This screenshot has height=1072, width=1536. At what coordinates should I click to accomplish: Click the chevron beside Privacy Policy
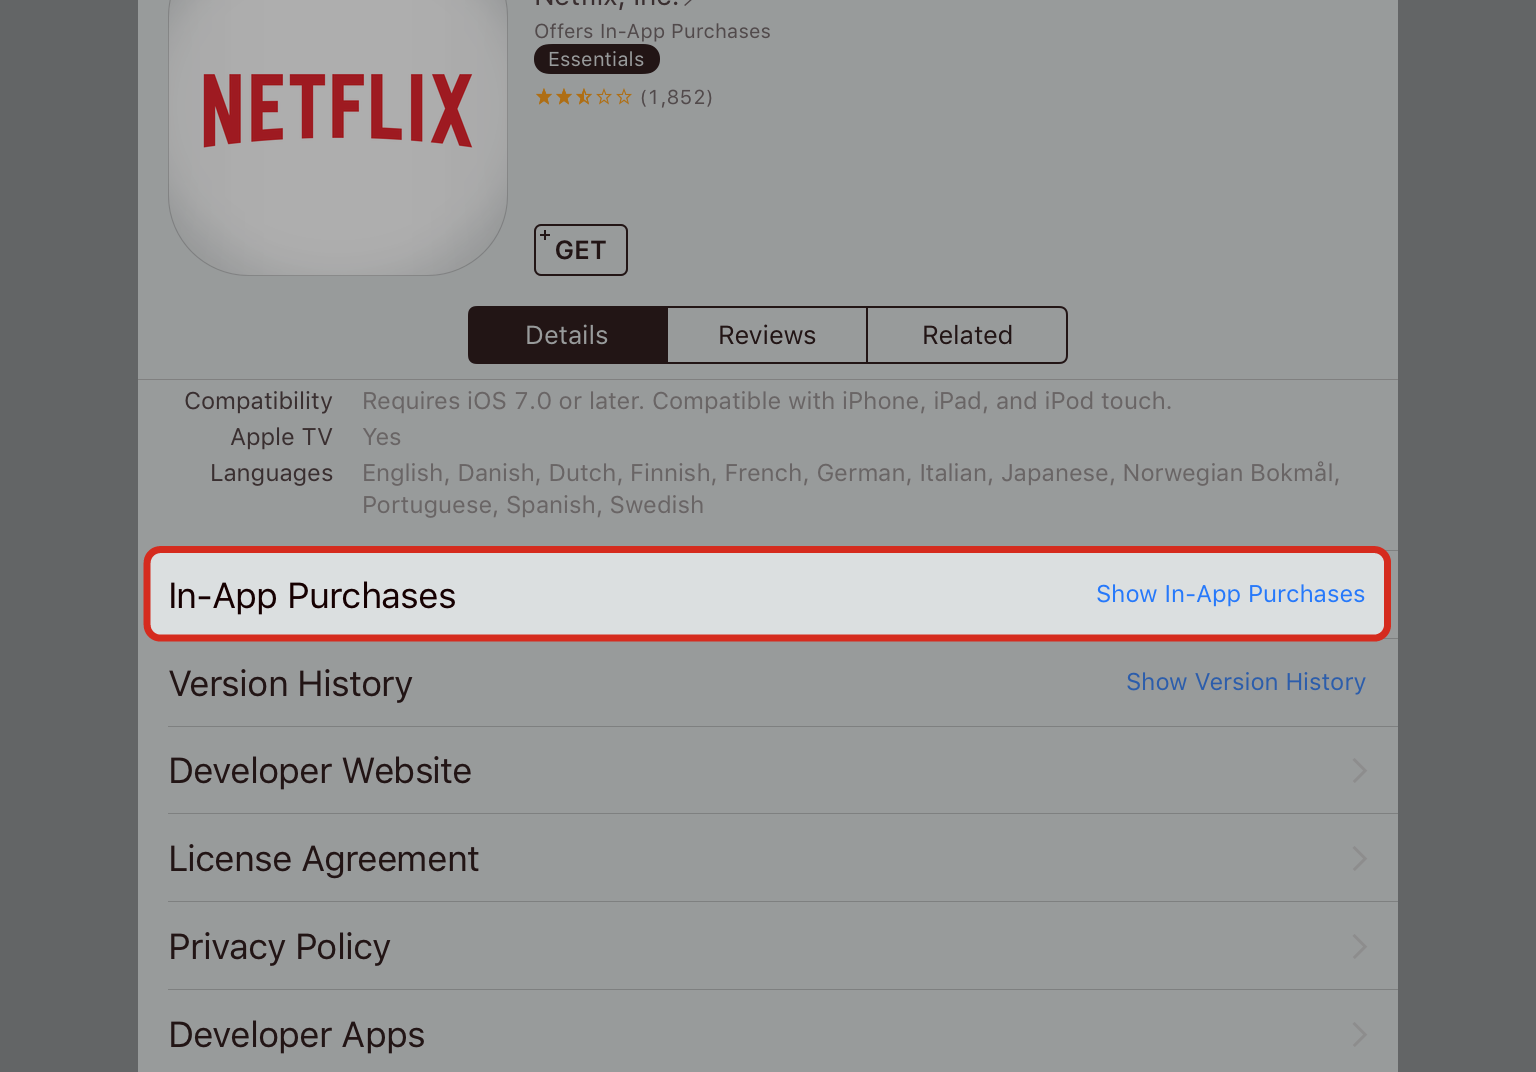pyautogui.click(x=1359, y=947)
